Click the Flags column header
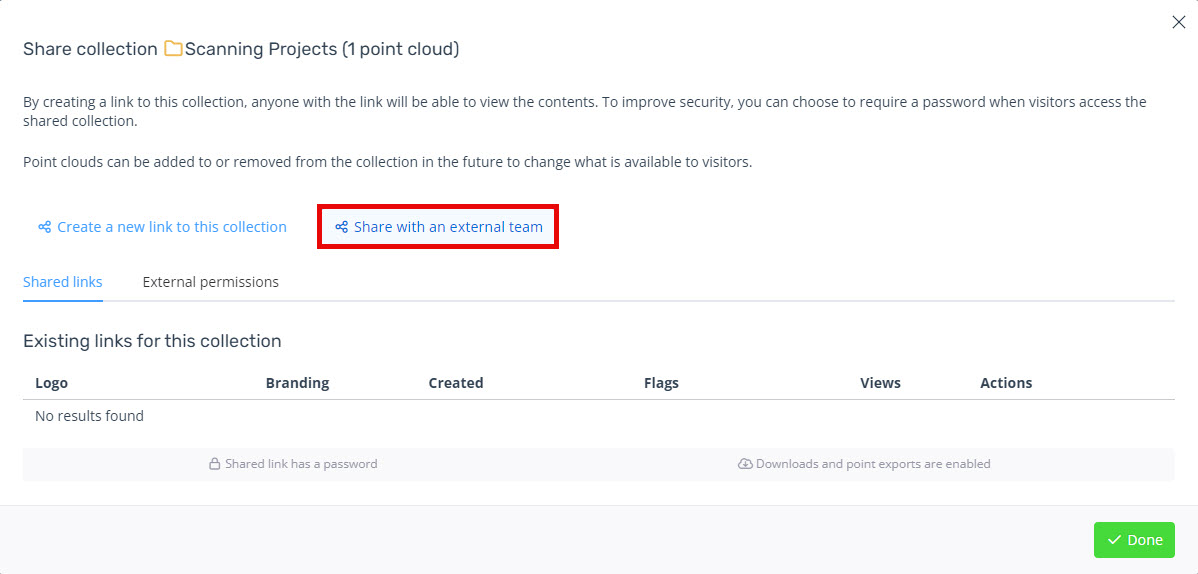1198x574 pixels. 662,383
